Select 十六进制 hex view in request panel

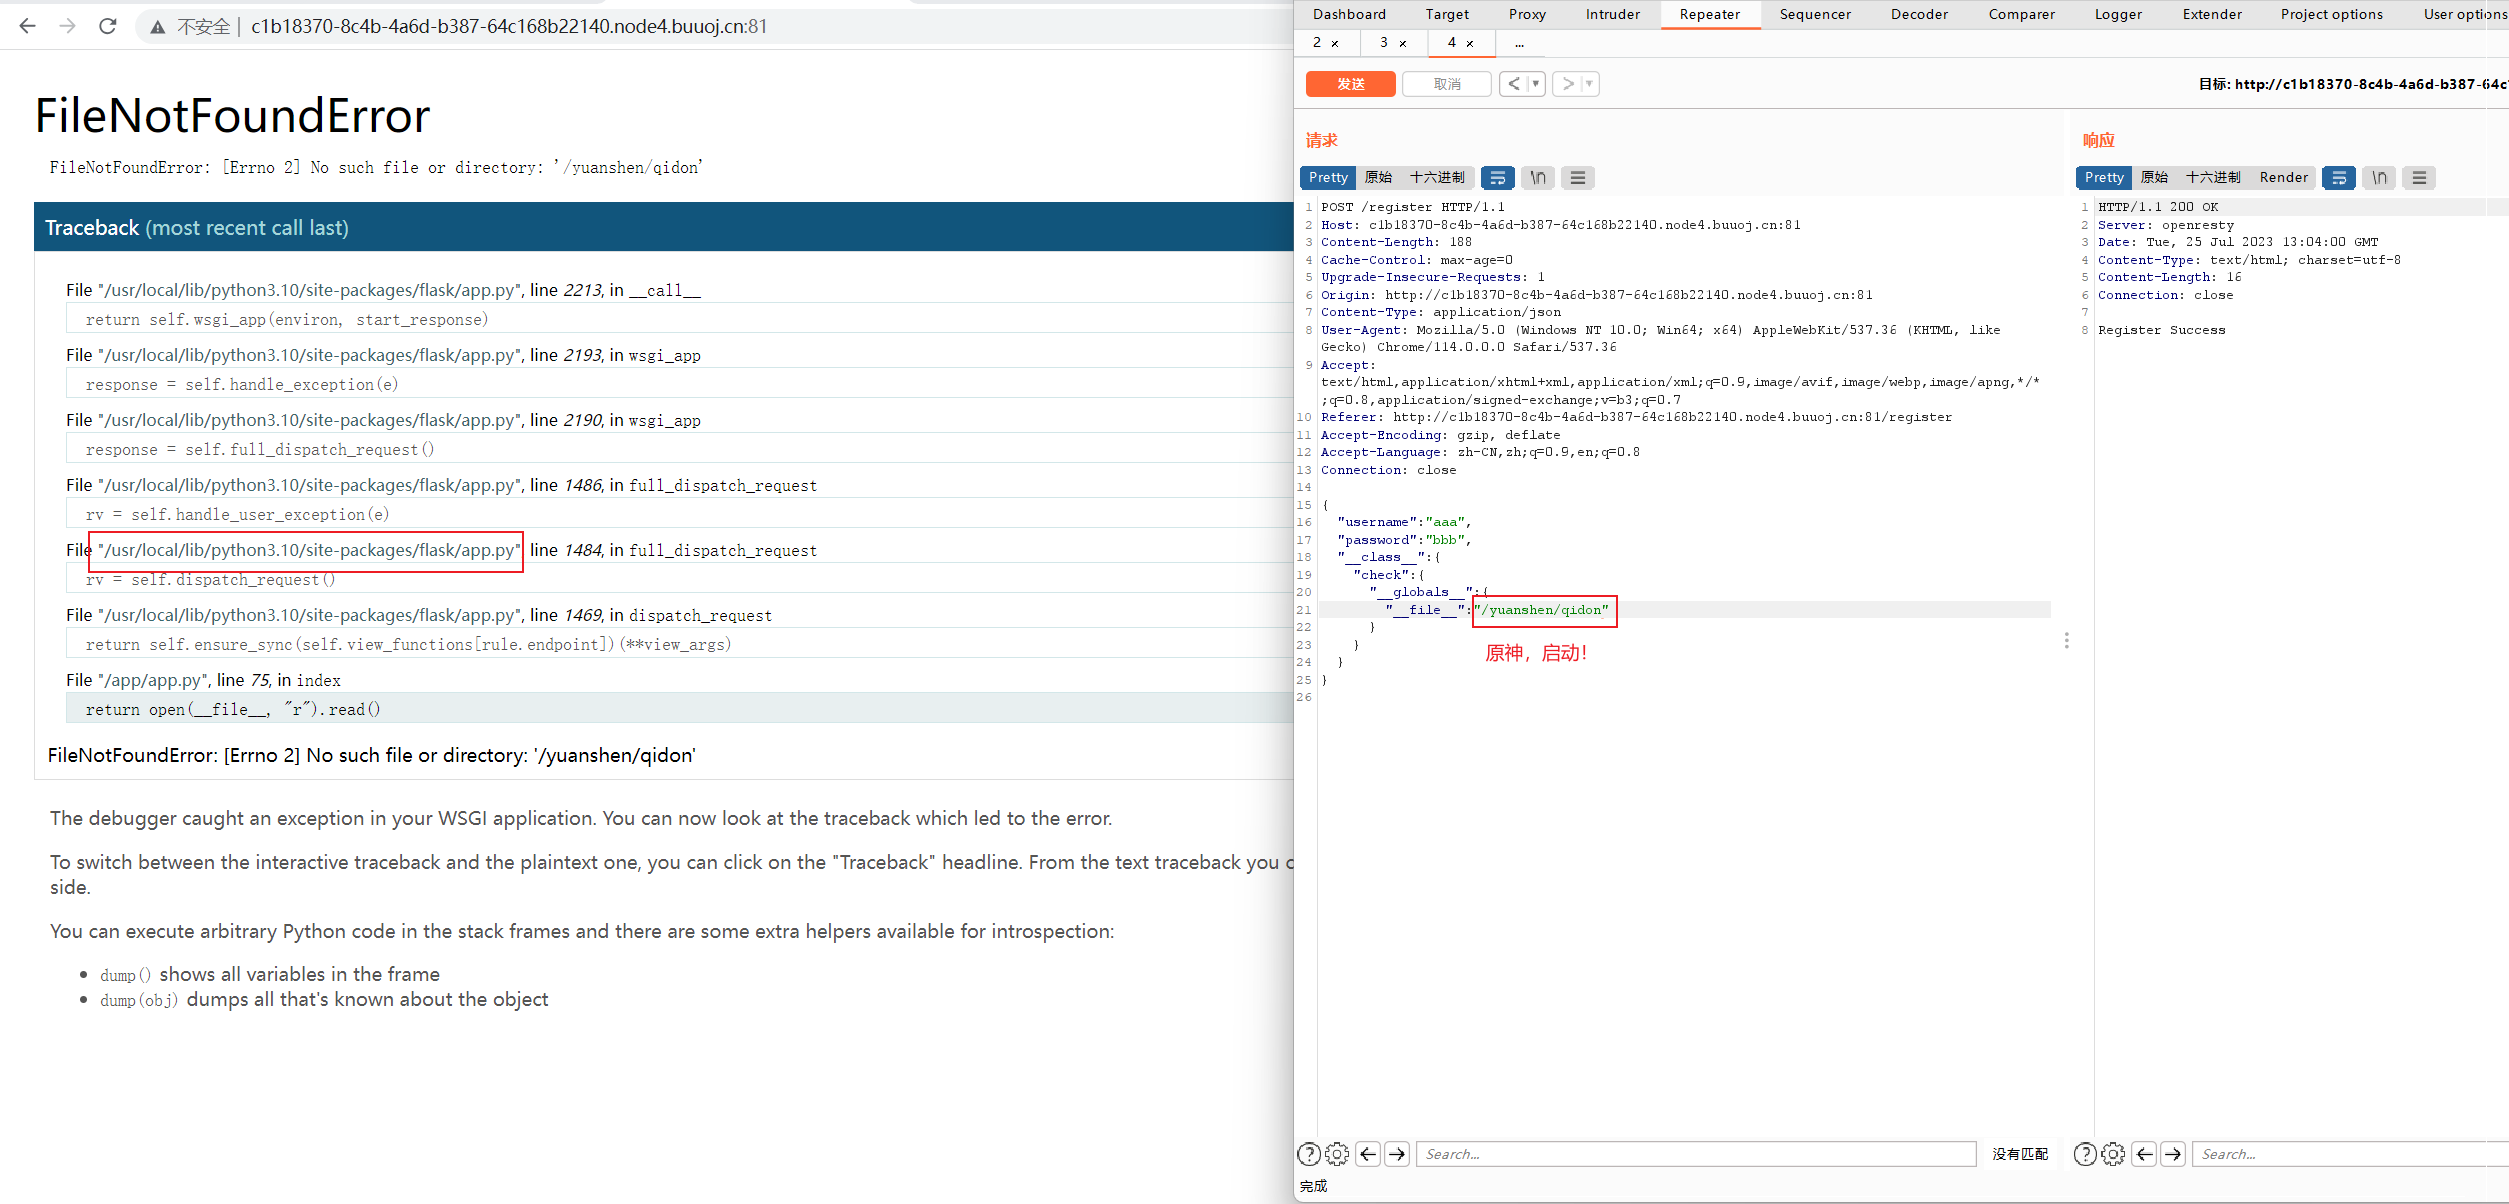pyautogui.click(x=1437, y=178)
